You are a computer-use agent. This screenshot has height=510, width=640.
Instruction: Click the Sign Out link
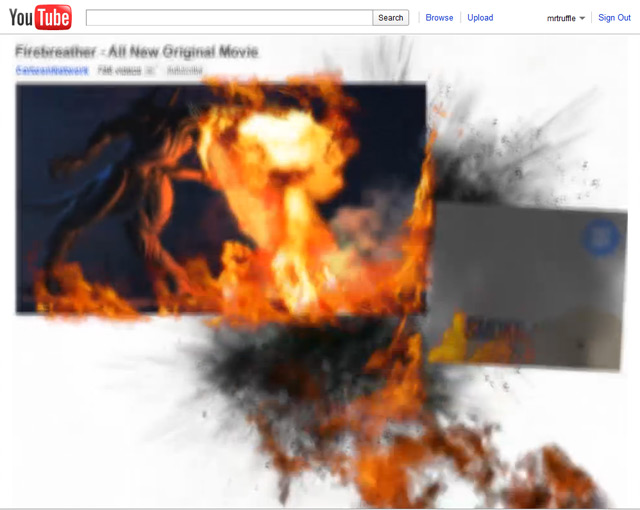coord(614,18)
